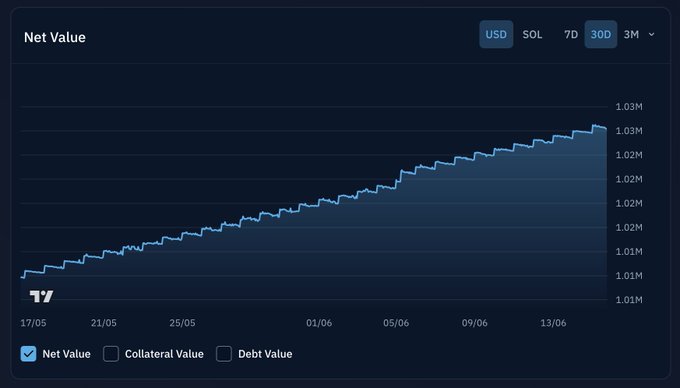Select the 7D time range

tap(571, 34)
